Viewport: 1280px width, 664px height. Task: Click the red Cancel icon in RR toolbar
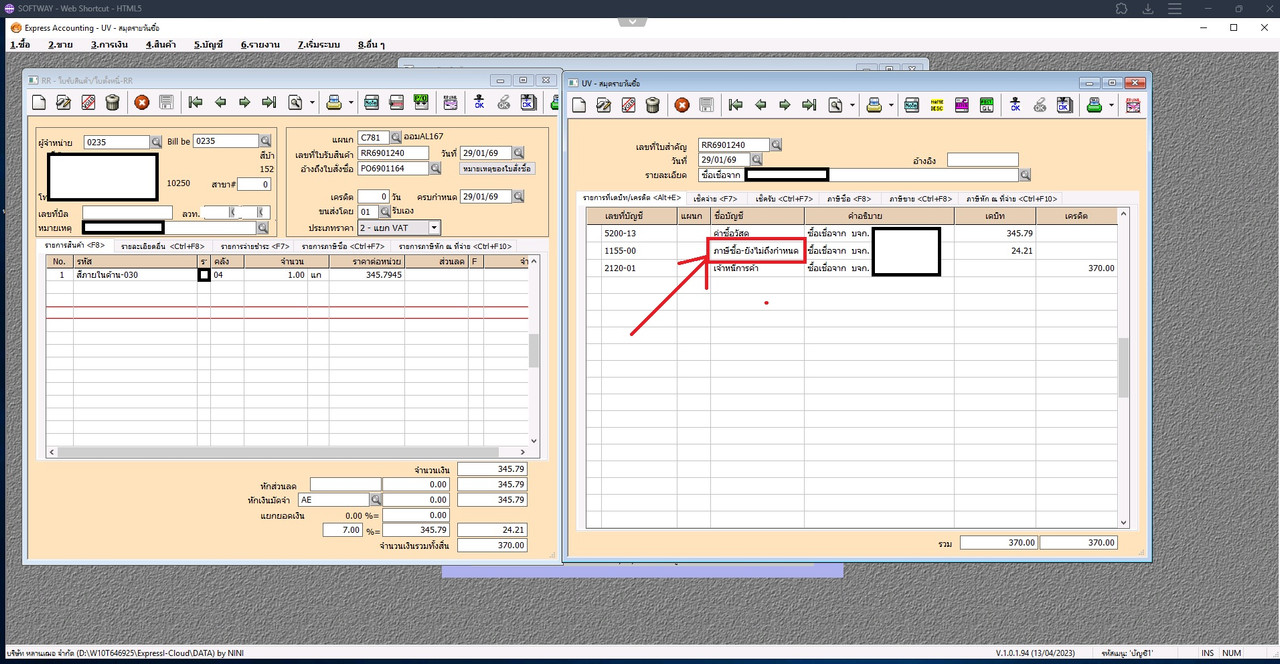[x=142, y=102]
